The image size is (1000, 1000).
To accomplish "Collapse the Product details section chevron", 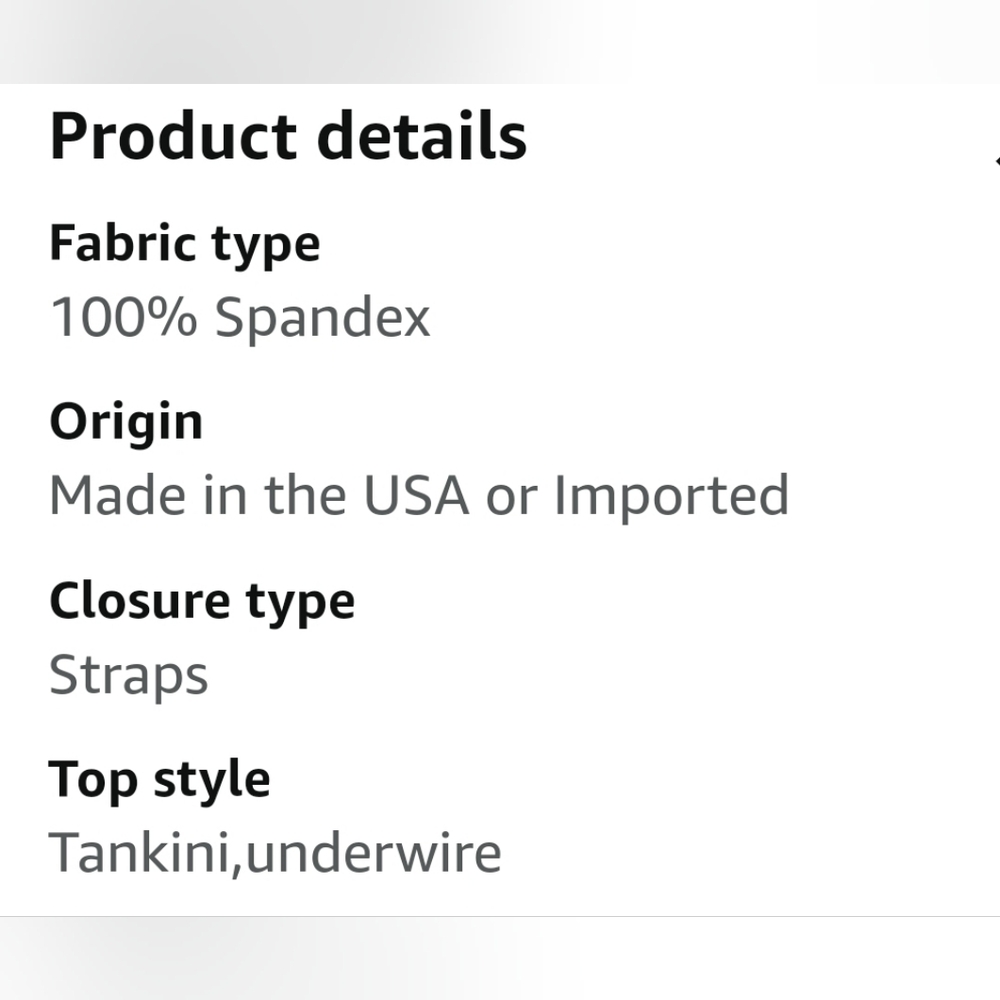I will (x=996, y=161).
